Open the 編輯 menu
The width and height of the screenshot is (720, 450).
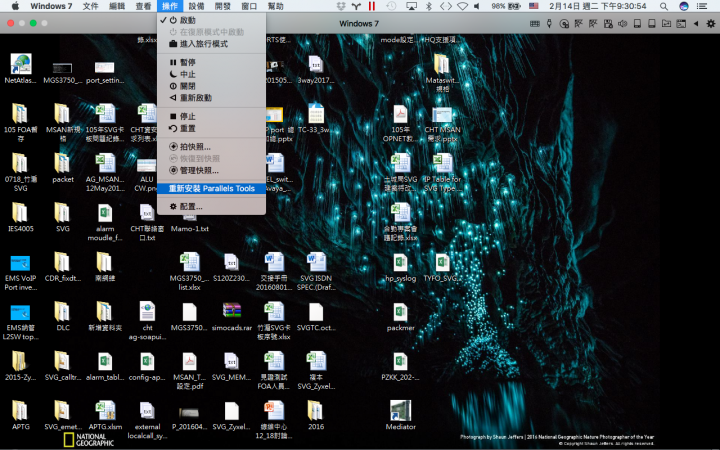pos(117,6)
